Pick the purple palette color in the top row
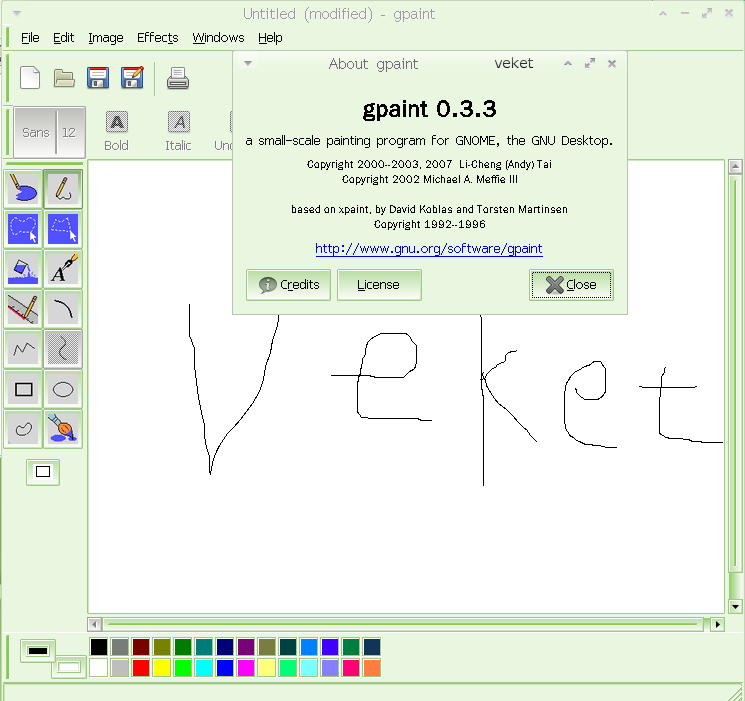The width and height of the screenshot is (745, 701). tap(246, 647)
